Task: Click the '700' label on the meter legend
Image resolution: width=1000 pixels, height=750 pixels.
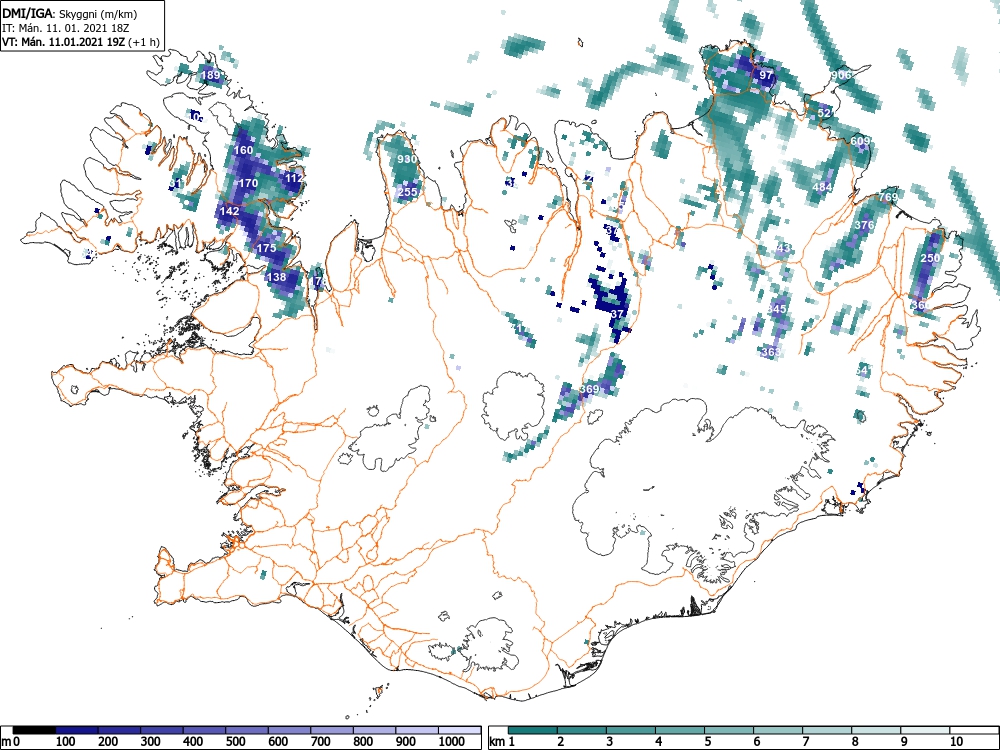Action: coord(321,742)
